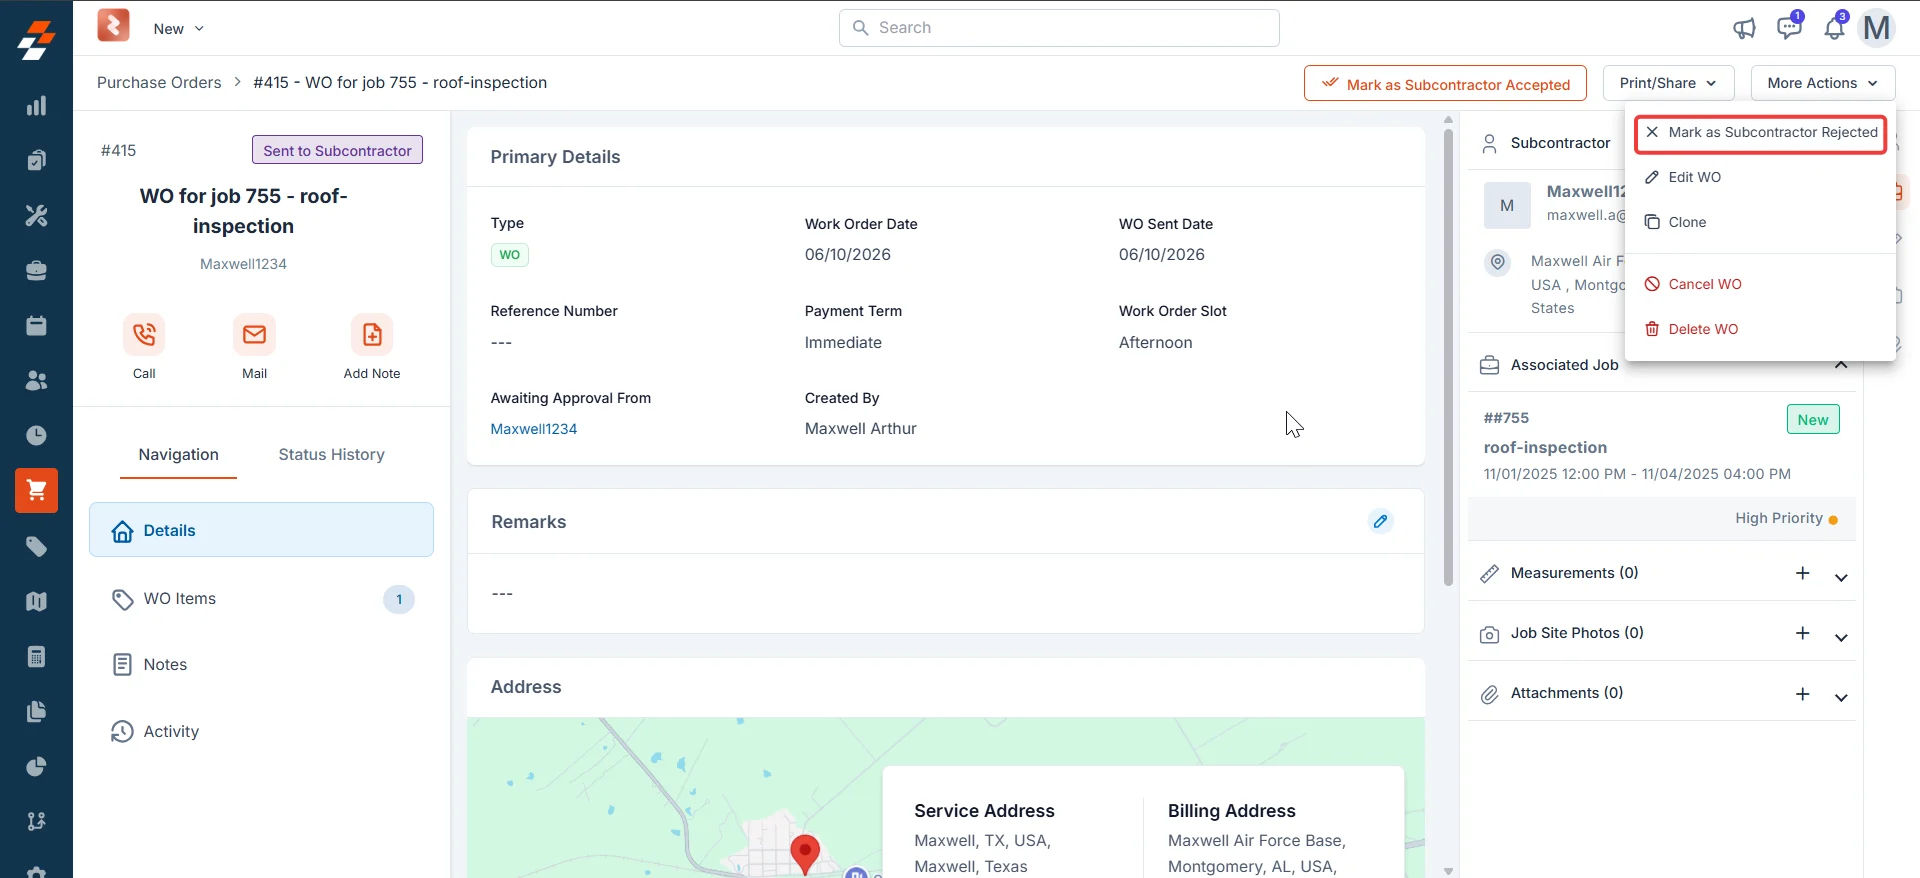Click in the Search field

coord(1059,28)
